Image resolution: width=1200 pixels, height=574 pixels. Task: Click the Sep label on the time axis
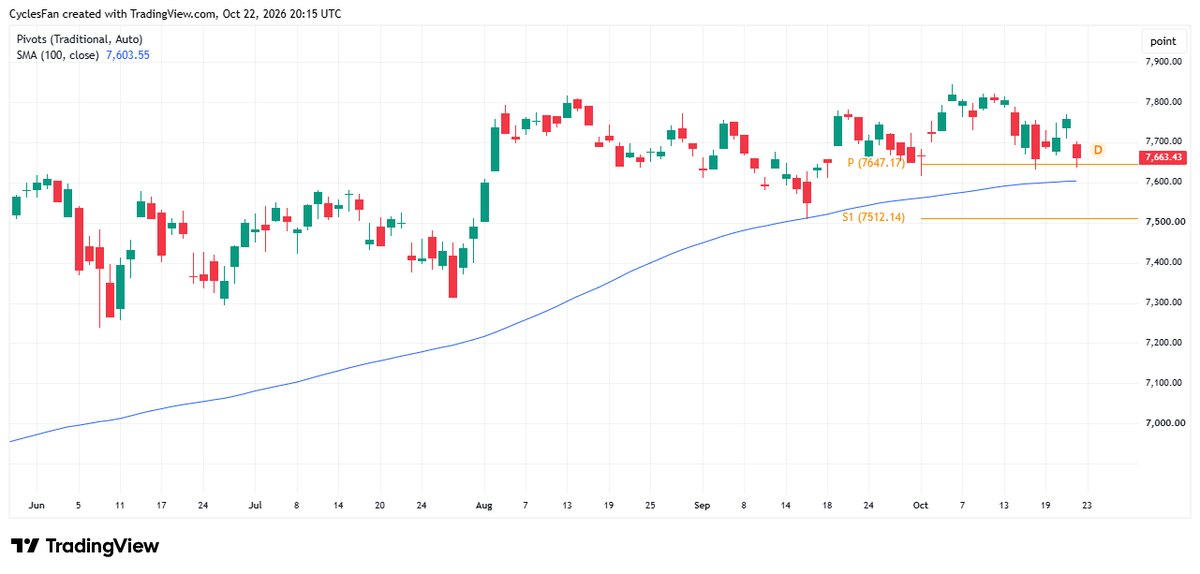(704, 506)
